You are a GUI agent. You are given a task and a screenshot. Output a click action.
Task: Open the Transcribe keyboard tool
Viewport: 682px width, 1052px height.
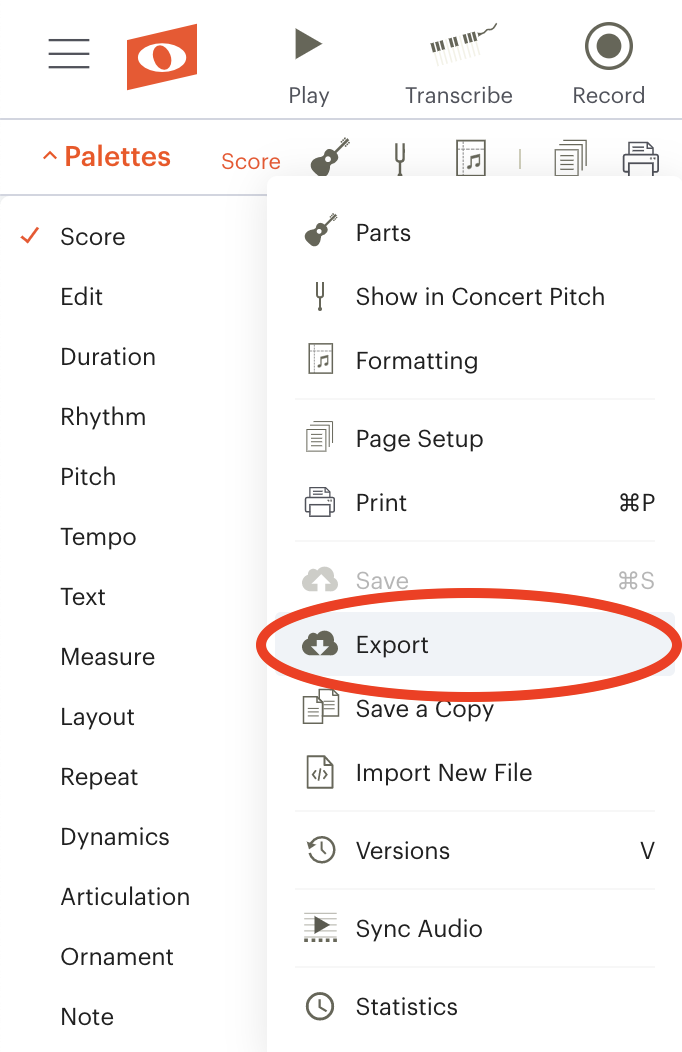pyautogui.click(x=459, y=66)
